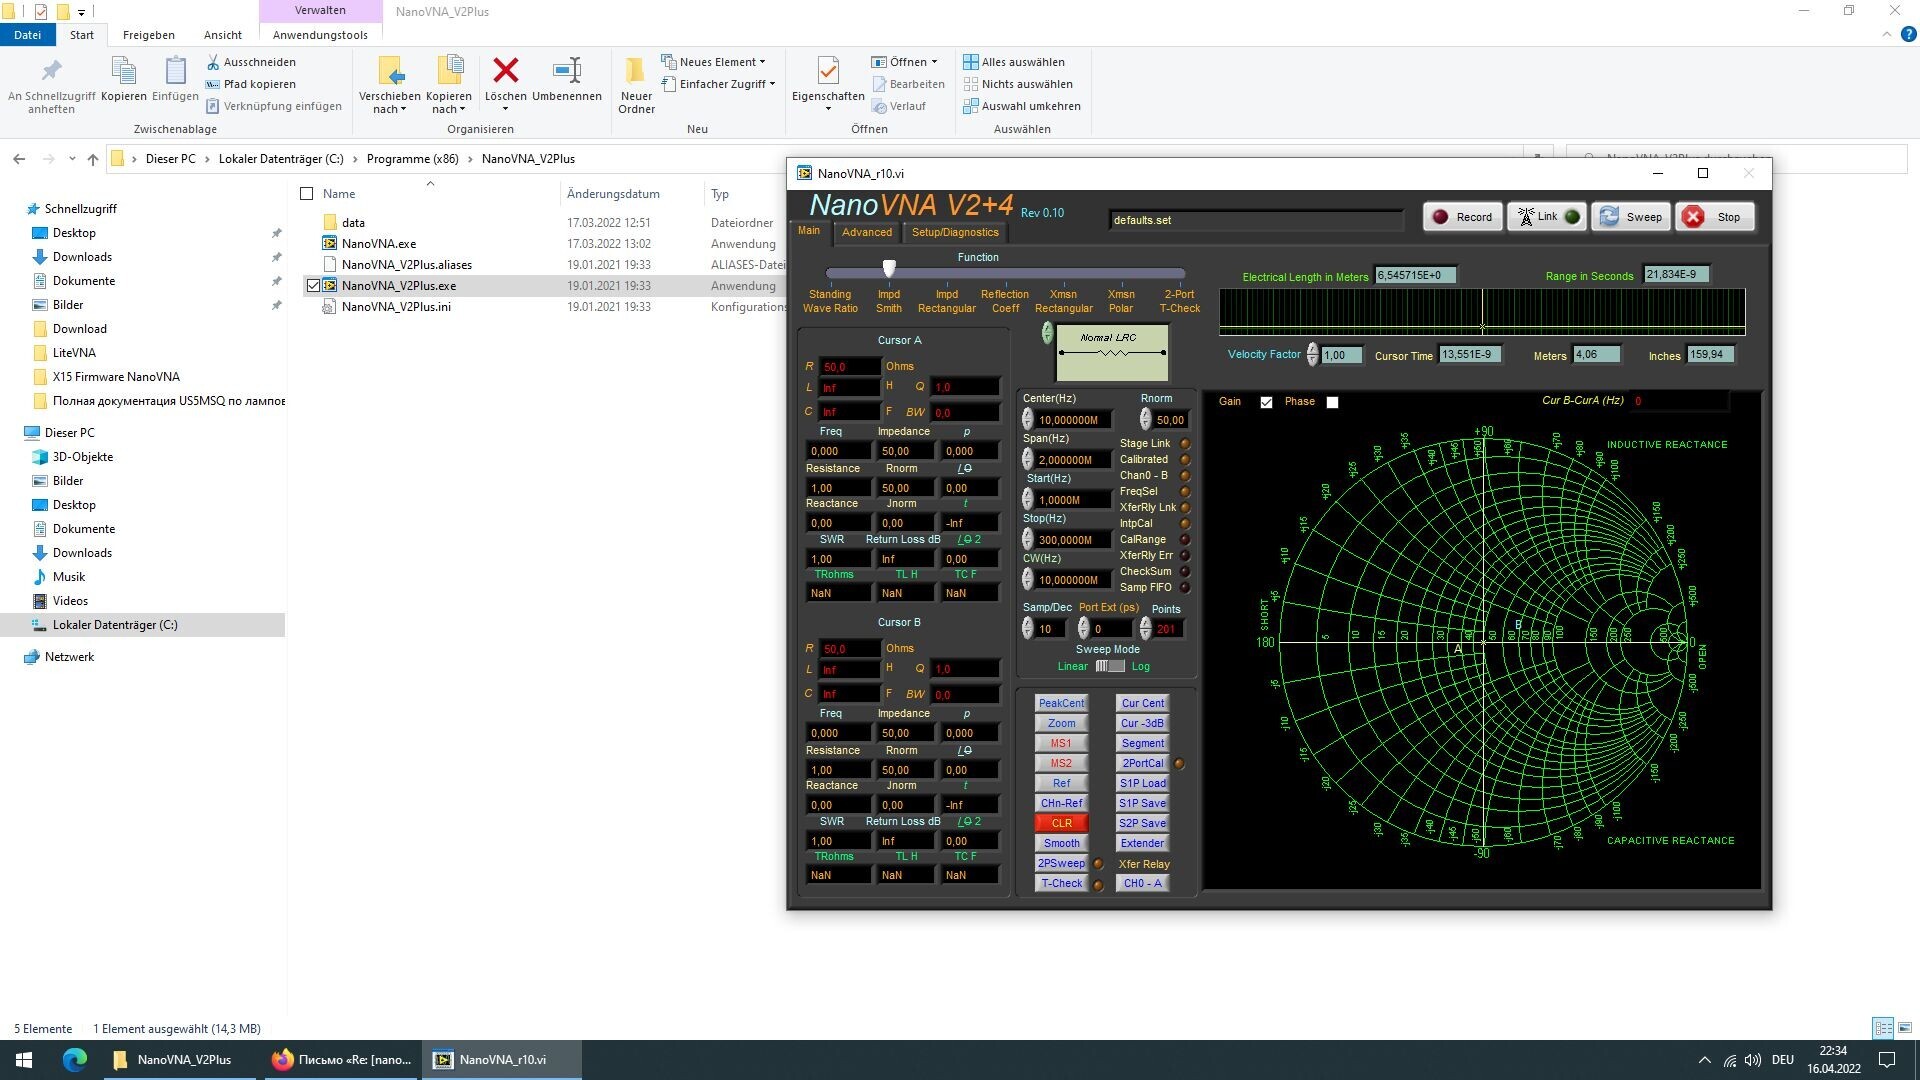Select the data folder in file list
Image resolution: width=1920 pixels, height=1080 pixels.
point(353,223)
